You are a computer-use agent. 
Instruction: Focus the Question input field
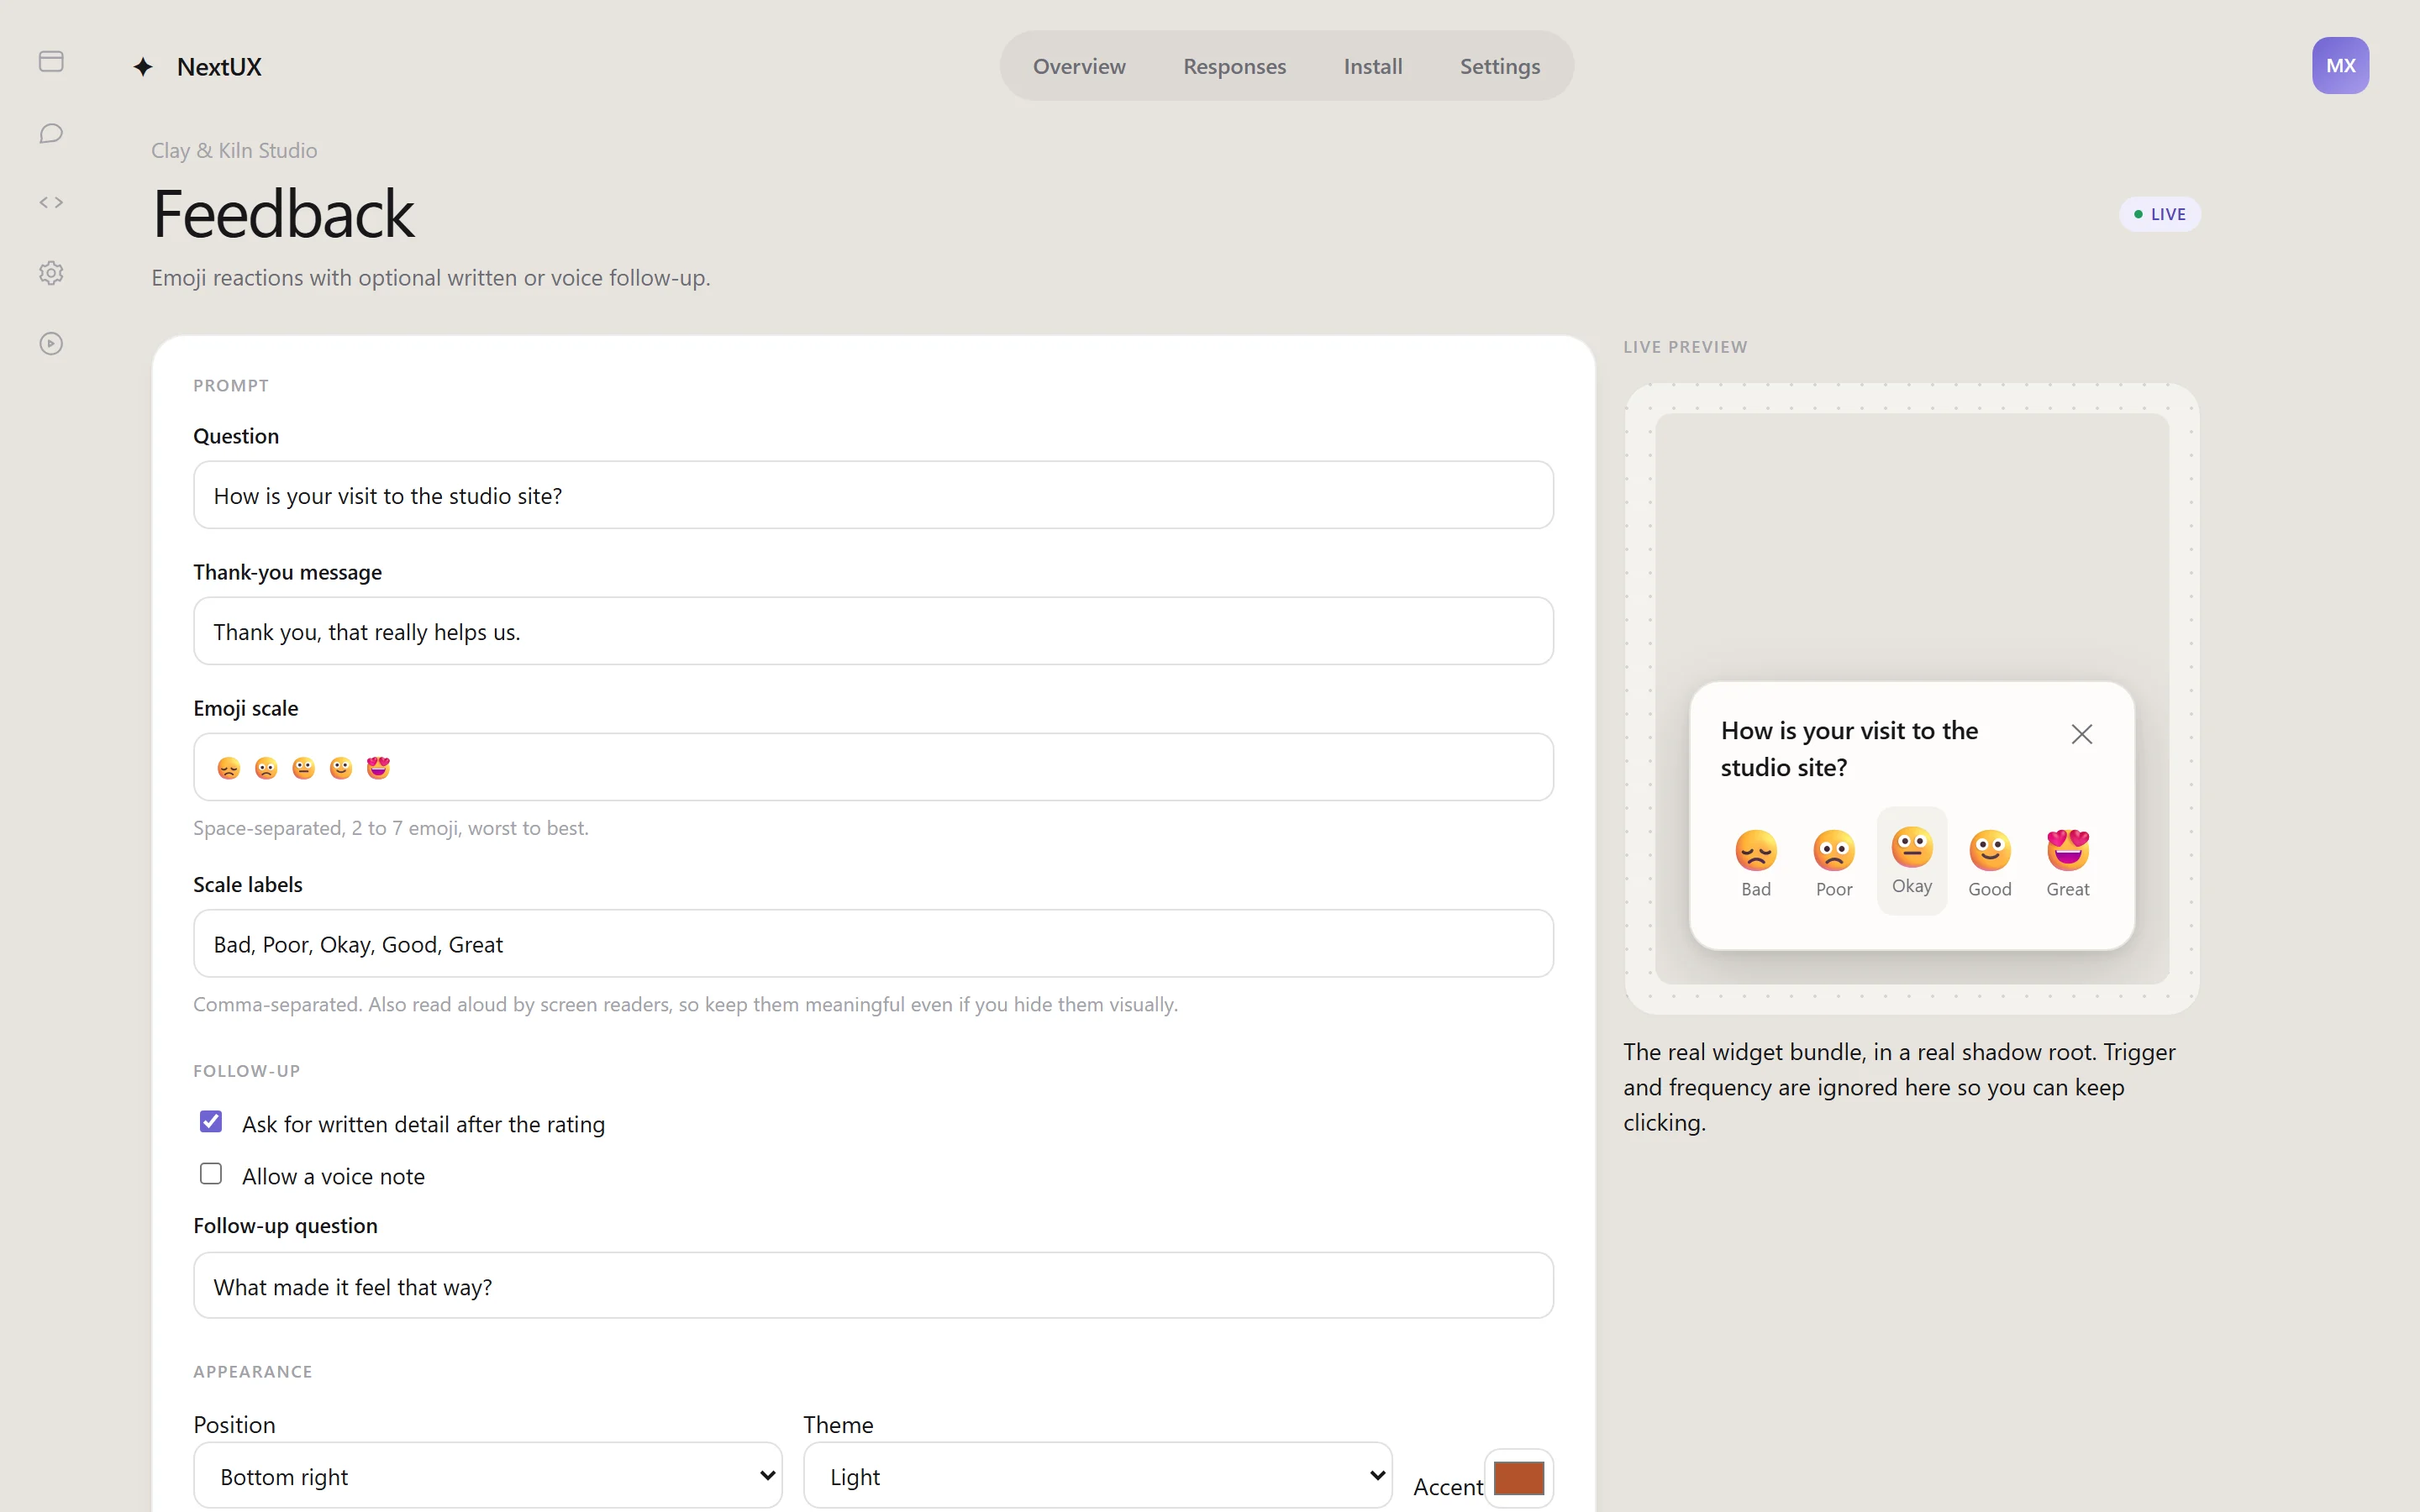[873, 495]
